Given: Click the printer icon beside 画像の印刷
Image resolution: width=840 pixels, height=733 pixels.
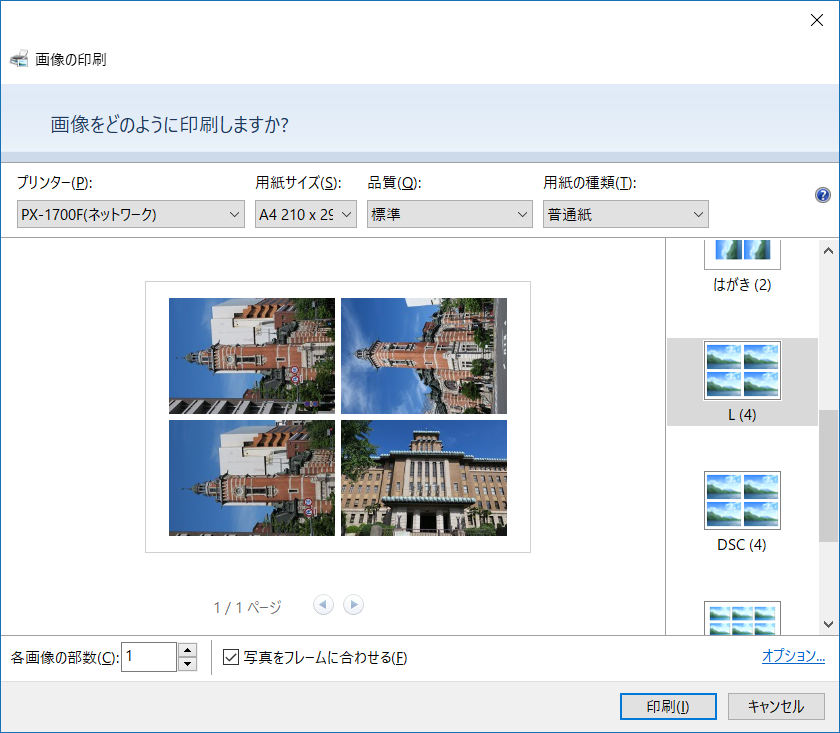Looking at the screenshot, I should [19, 58].
